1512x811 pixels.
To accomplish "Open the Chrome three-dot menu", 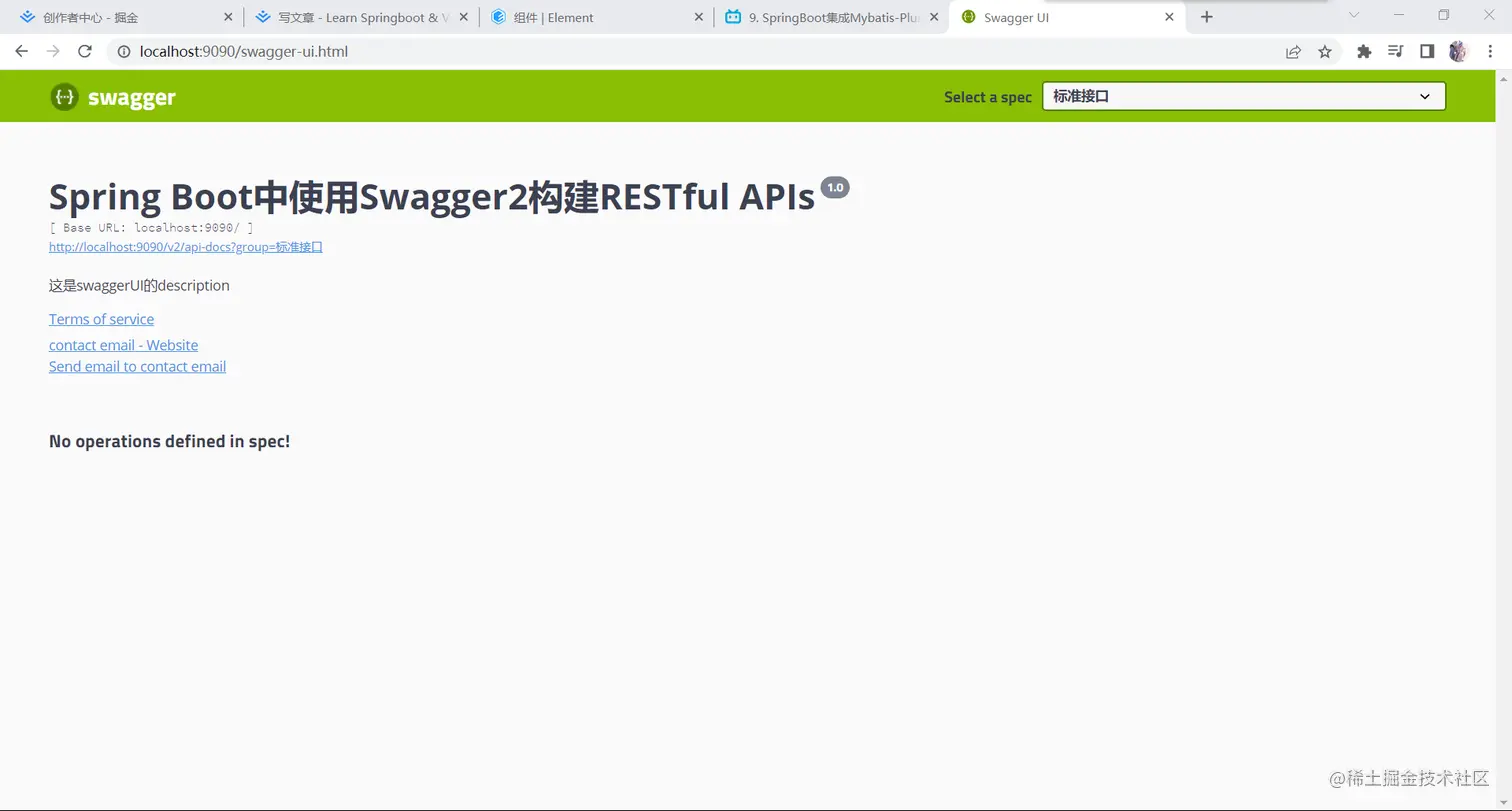I will [1490, 51].
